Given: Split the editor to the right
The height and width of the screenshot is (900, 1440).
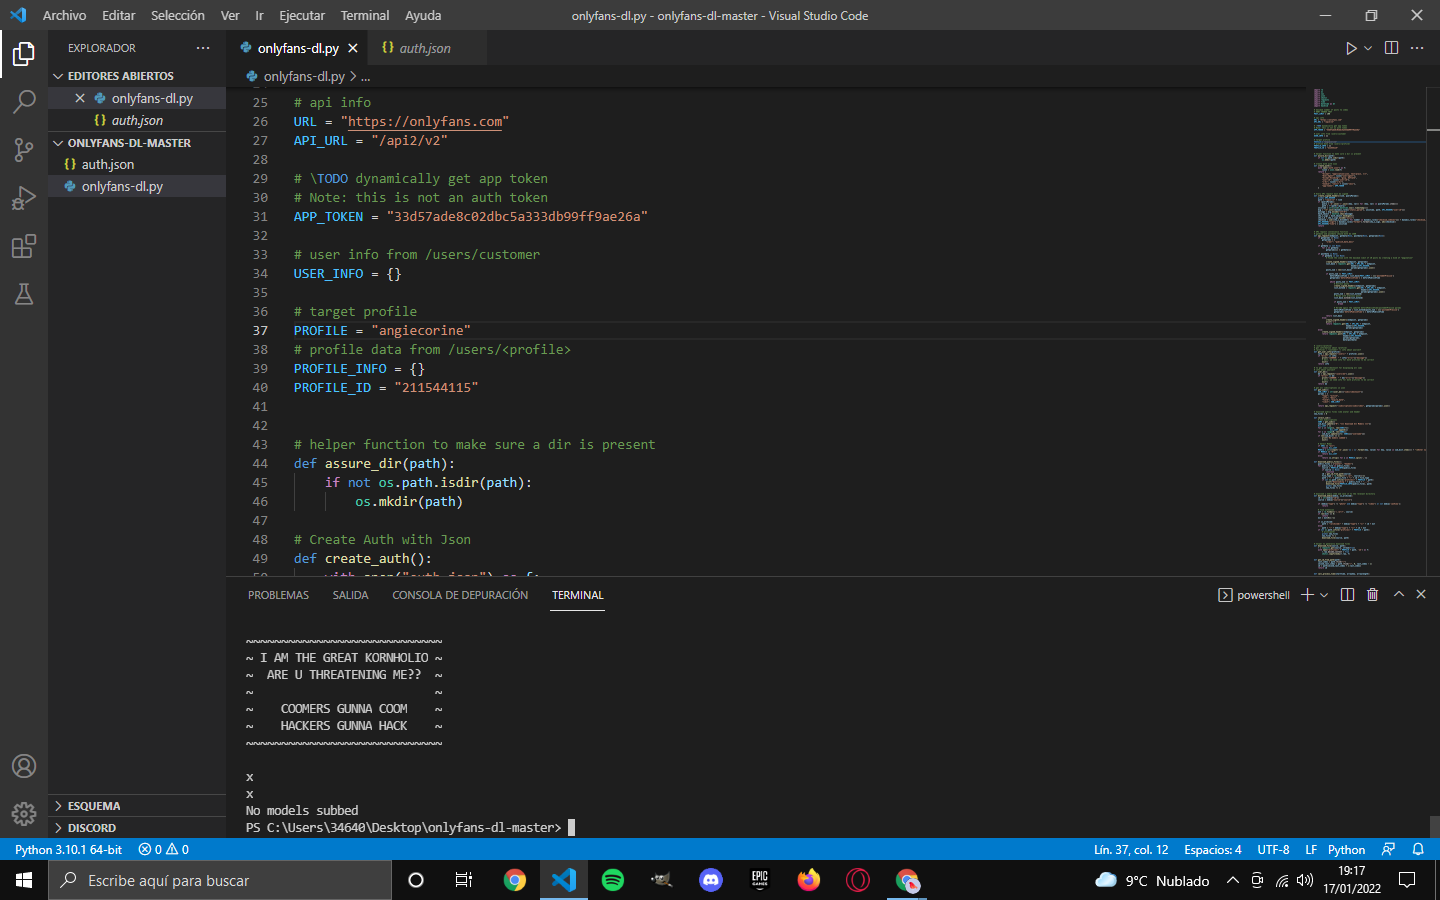Looking at the screenshot, I should [1391, 48].
